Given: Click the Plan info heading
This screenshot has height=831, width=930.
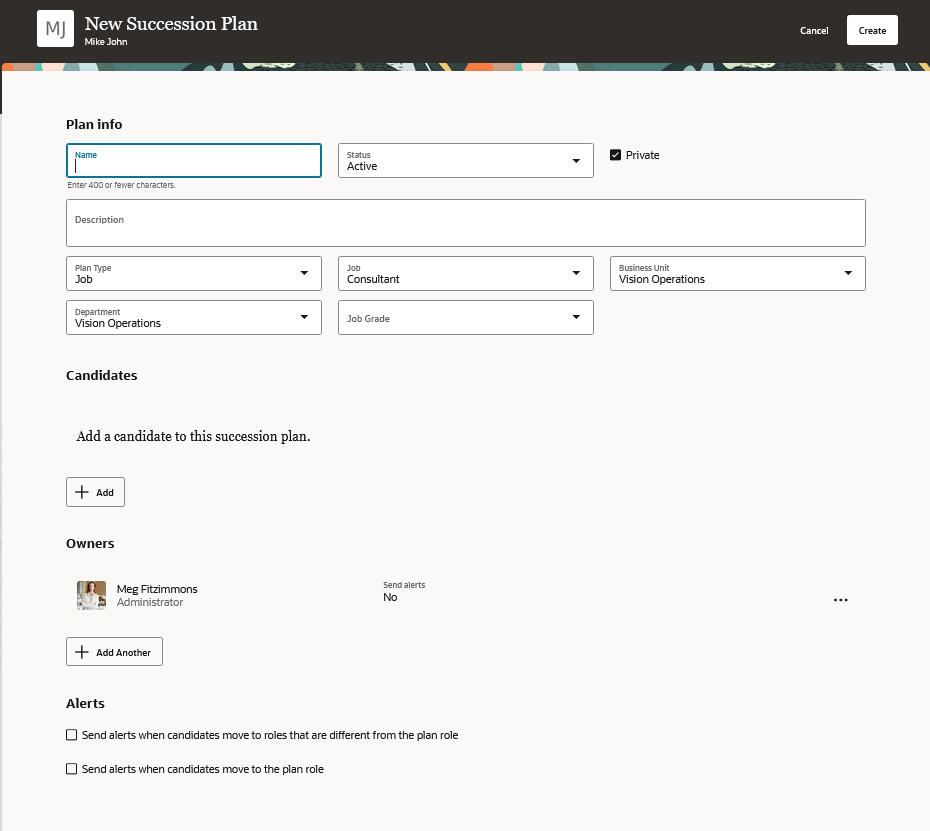Looking at the screenshot, I should click(x=94, y=124).
